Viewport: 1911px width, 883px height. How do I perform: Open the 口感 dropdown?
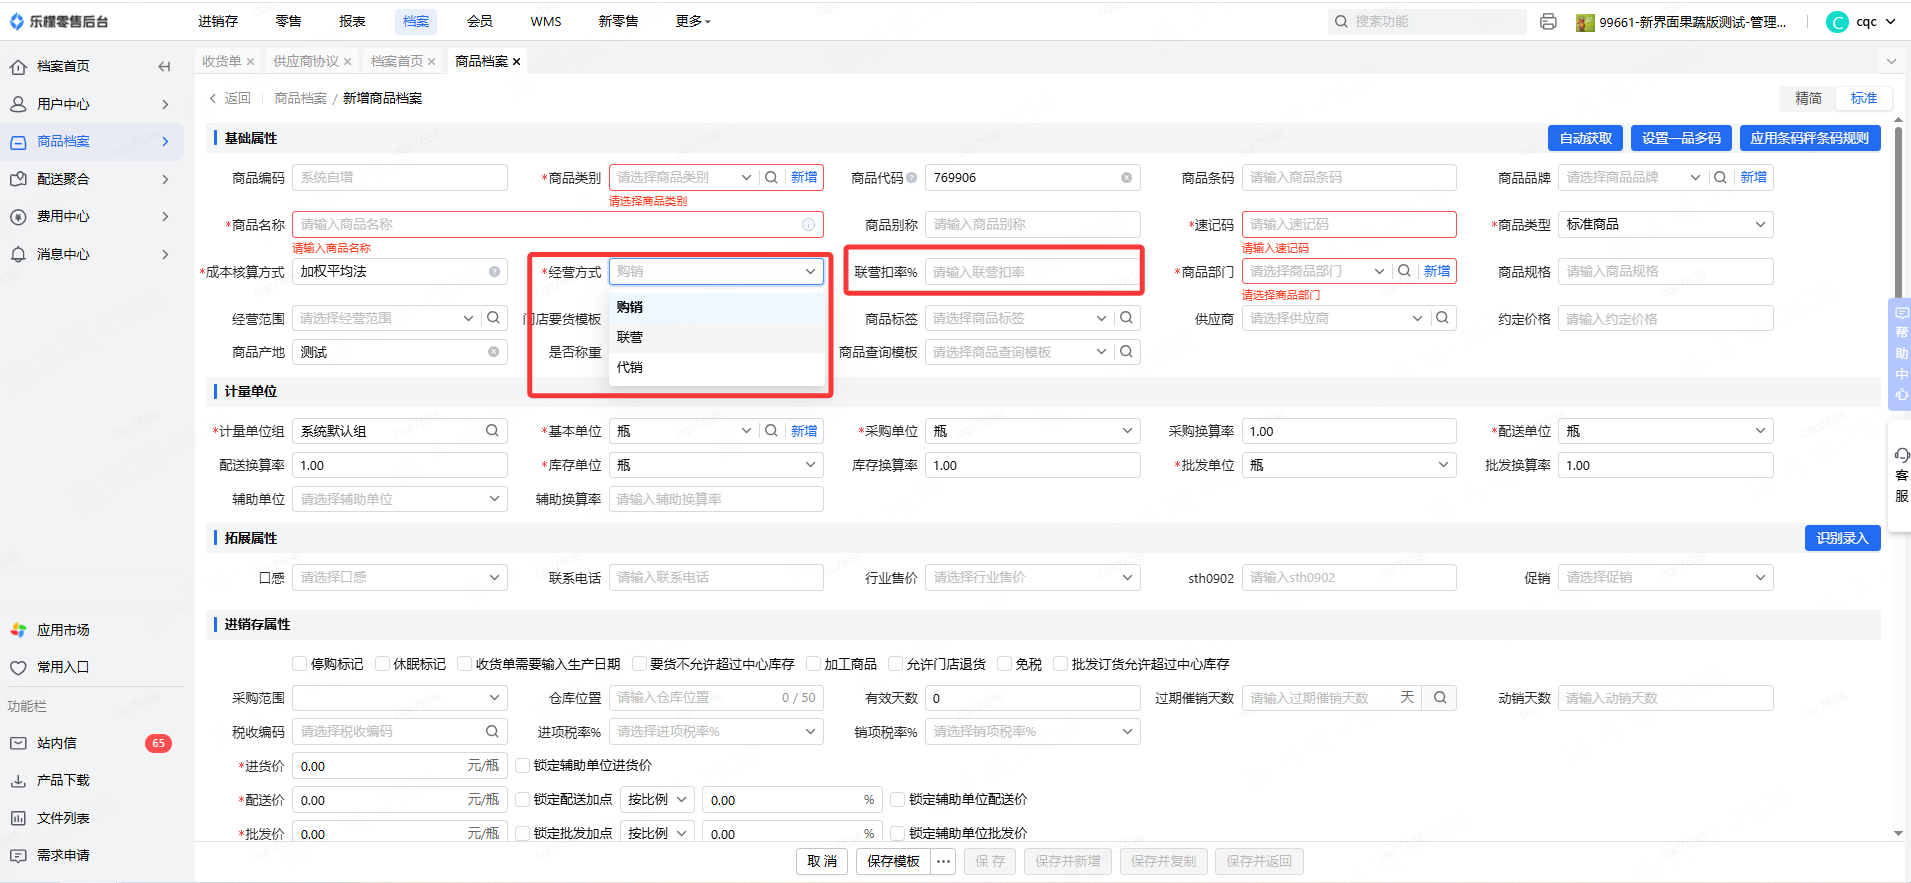click(400, 577)
